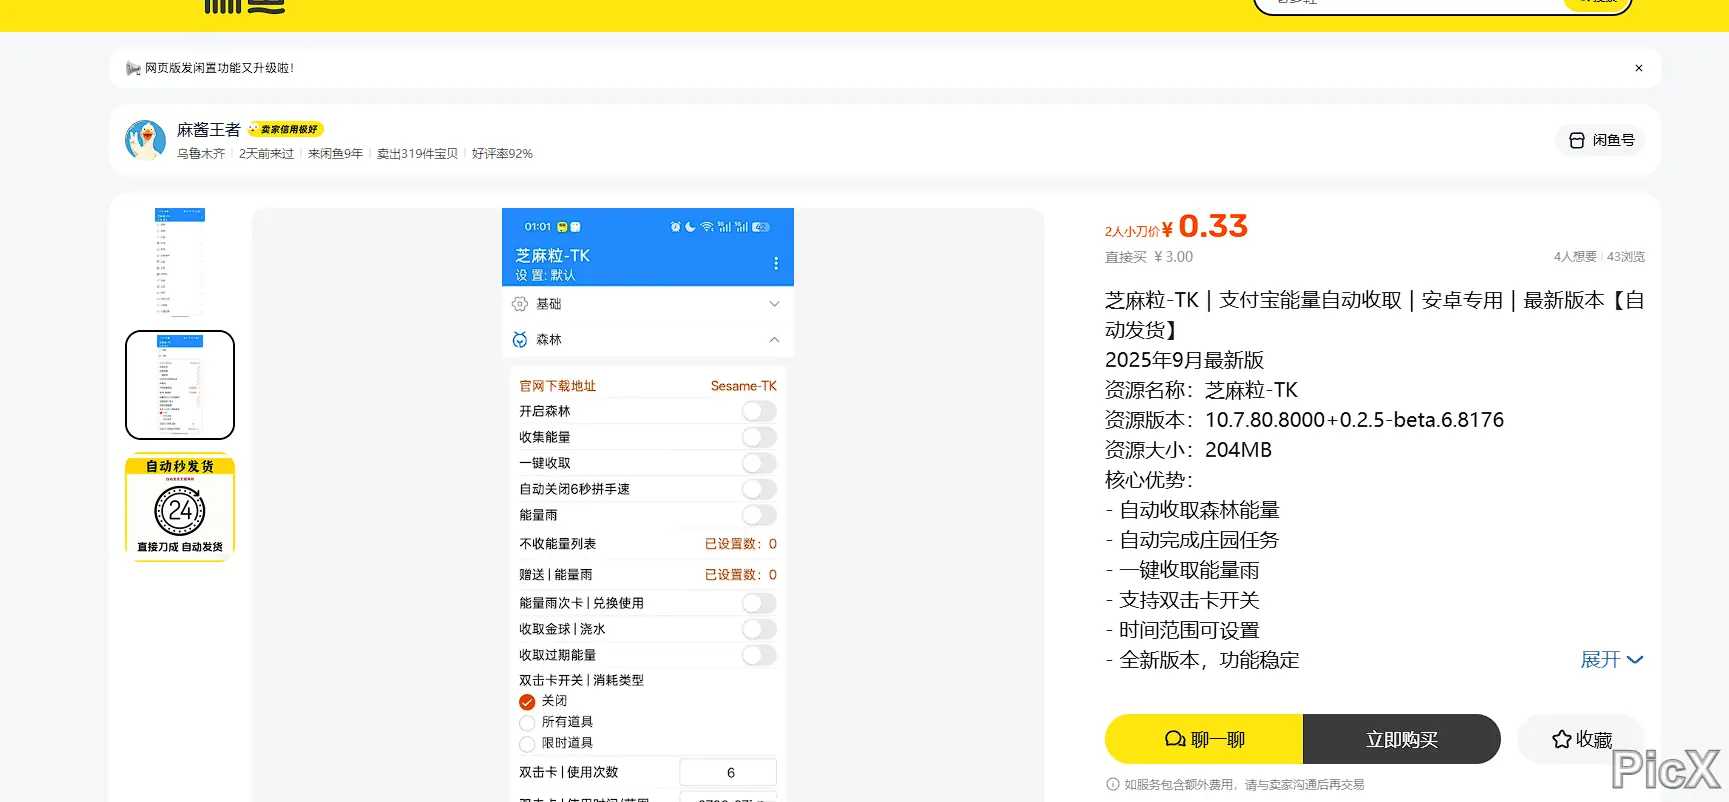The height and width of the screenshot is (802, 1729).
Task: Open seller avatar of 麻酱王者
Action: coord(146,140)
